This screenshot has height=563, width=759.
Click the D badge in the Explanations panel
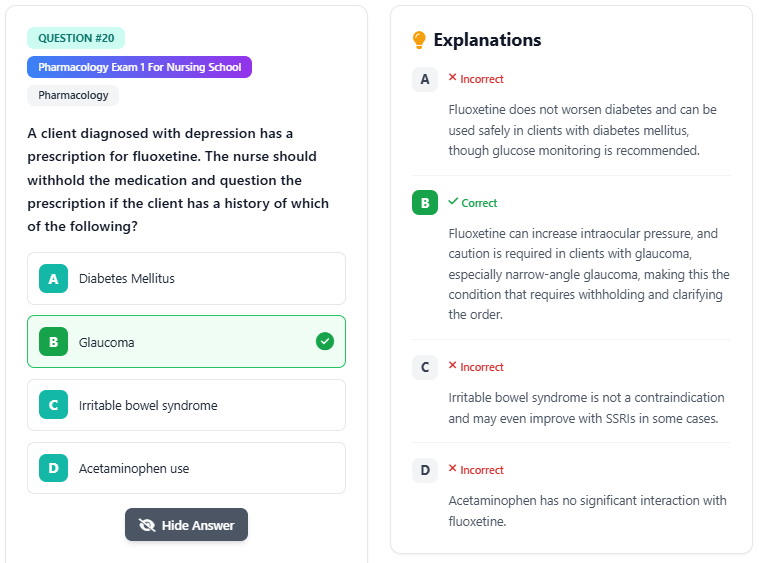[x=425, y=470]
